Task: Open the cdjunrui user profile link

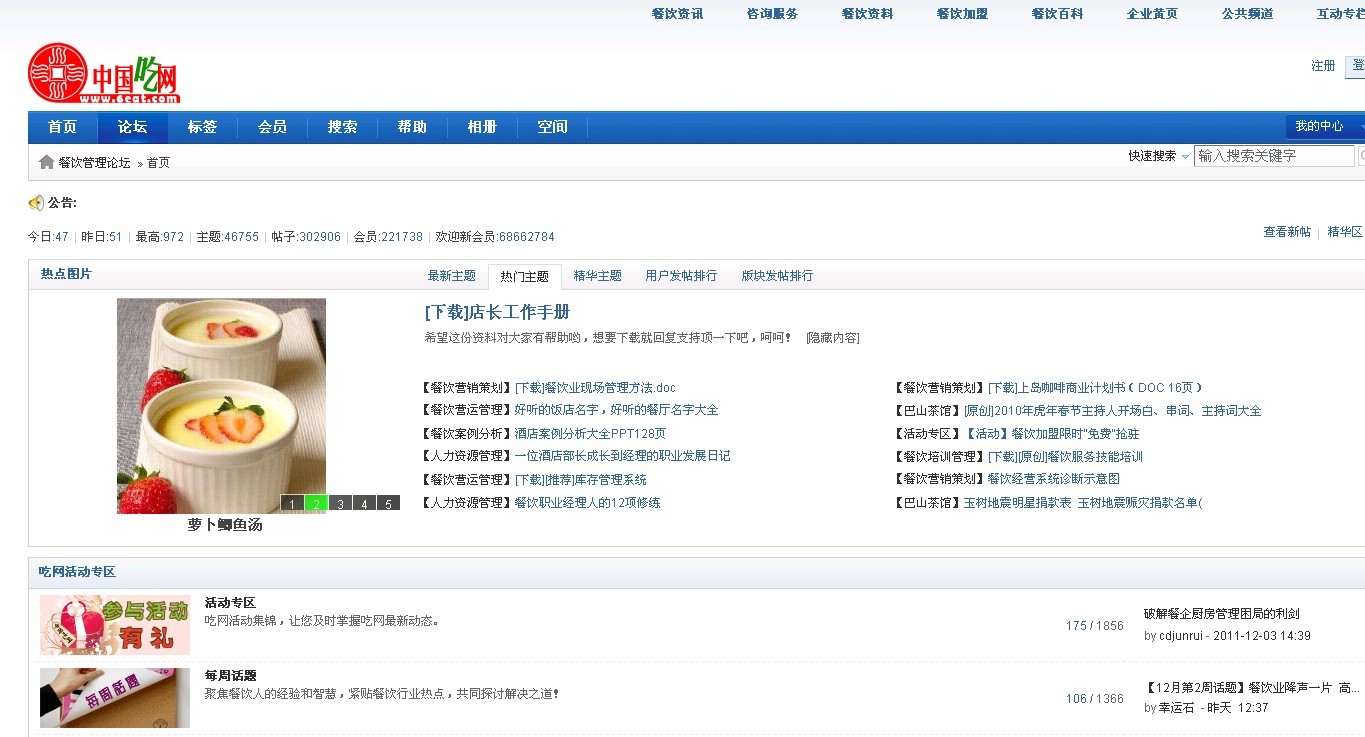Action: tap(1182, 636)
